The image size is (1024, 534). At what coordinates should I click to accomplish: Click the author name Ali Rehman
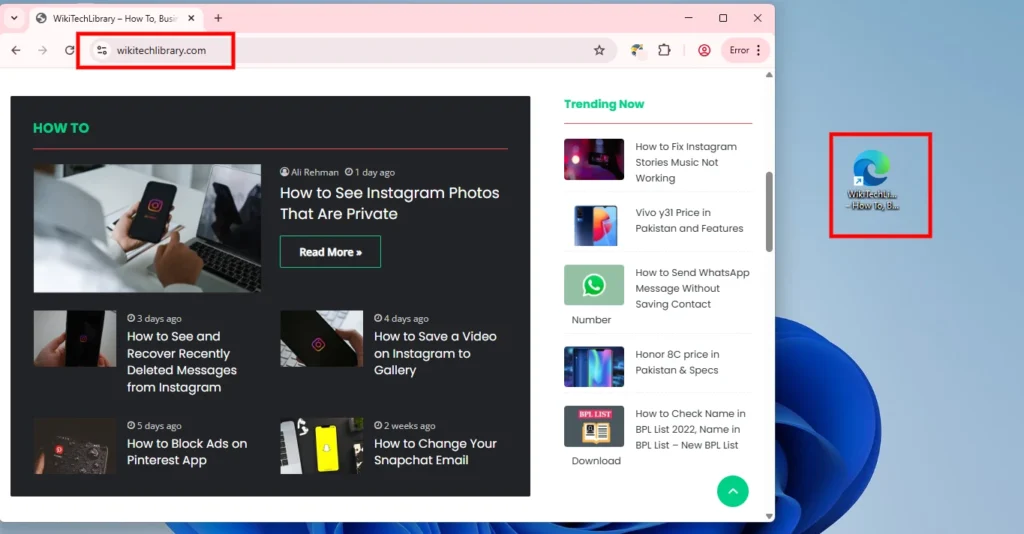pyautogui.click(x=315, y=172)
